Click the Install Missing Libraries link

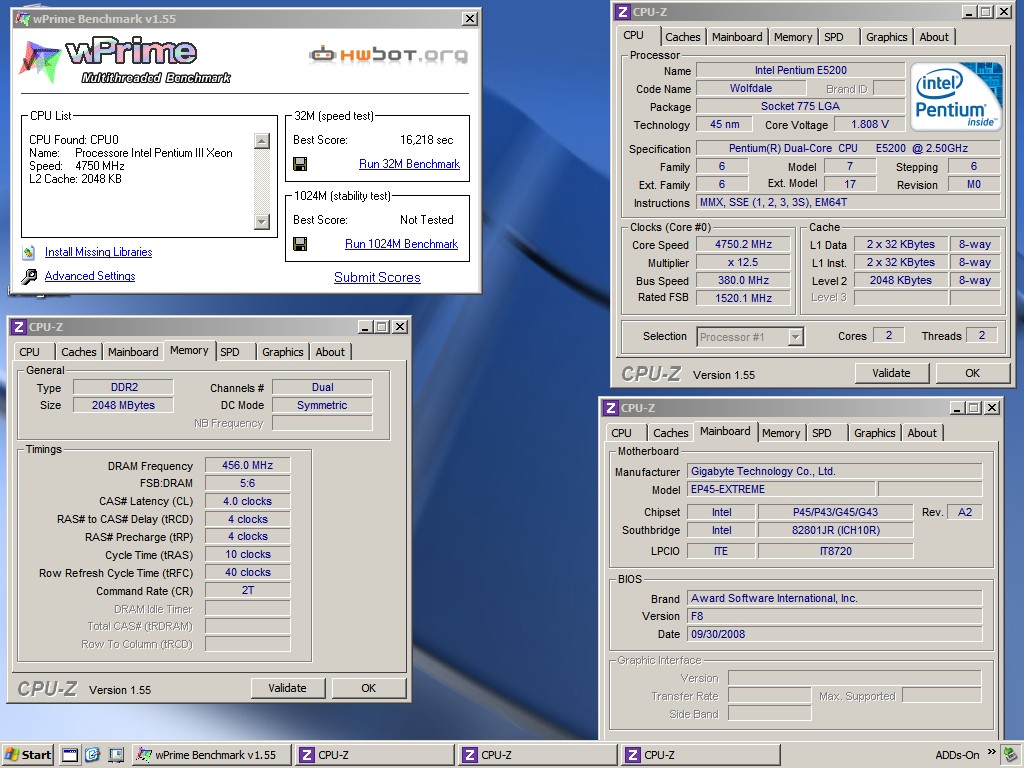point(99,252)
